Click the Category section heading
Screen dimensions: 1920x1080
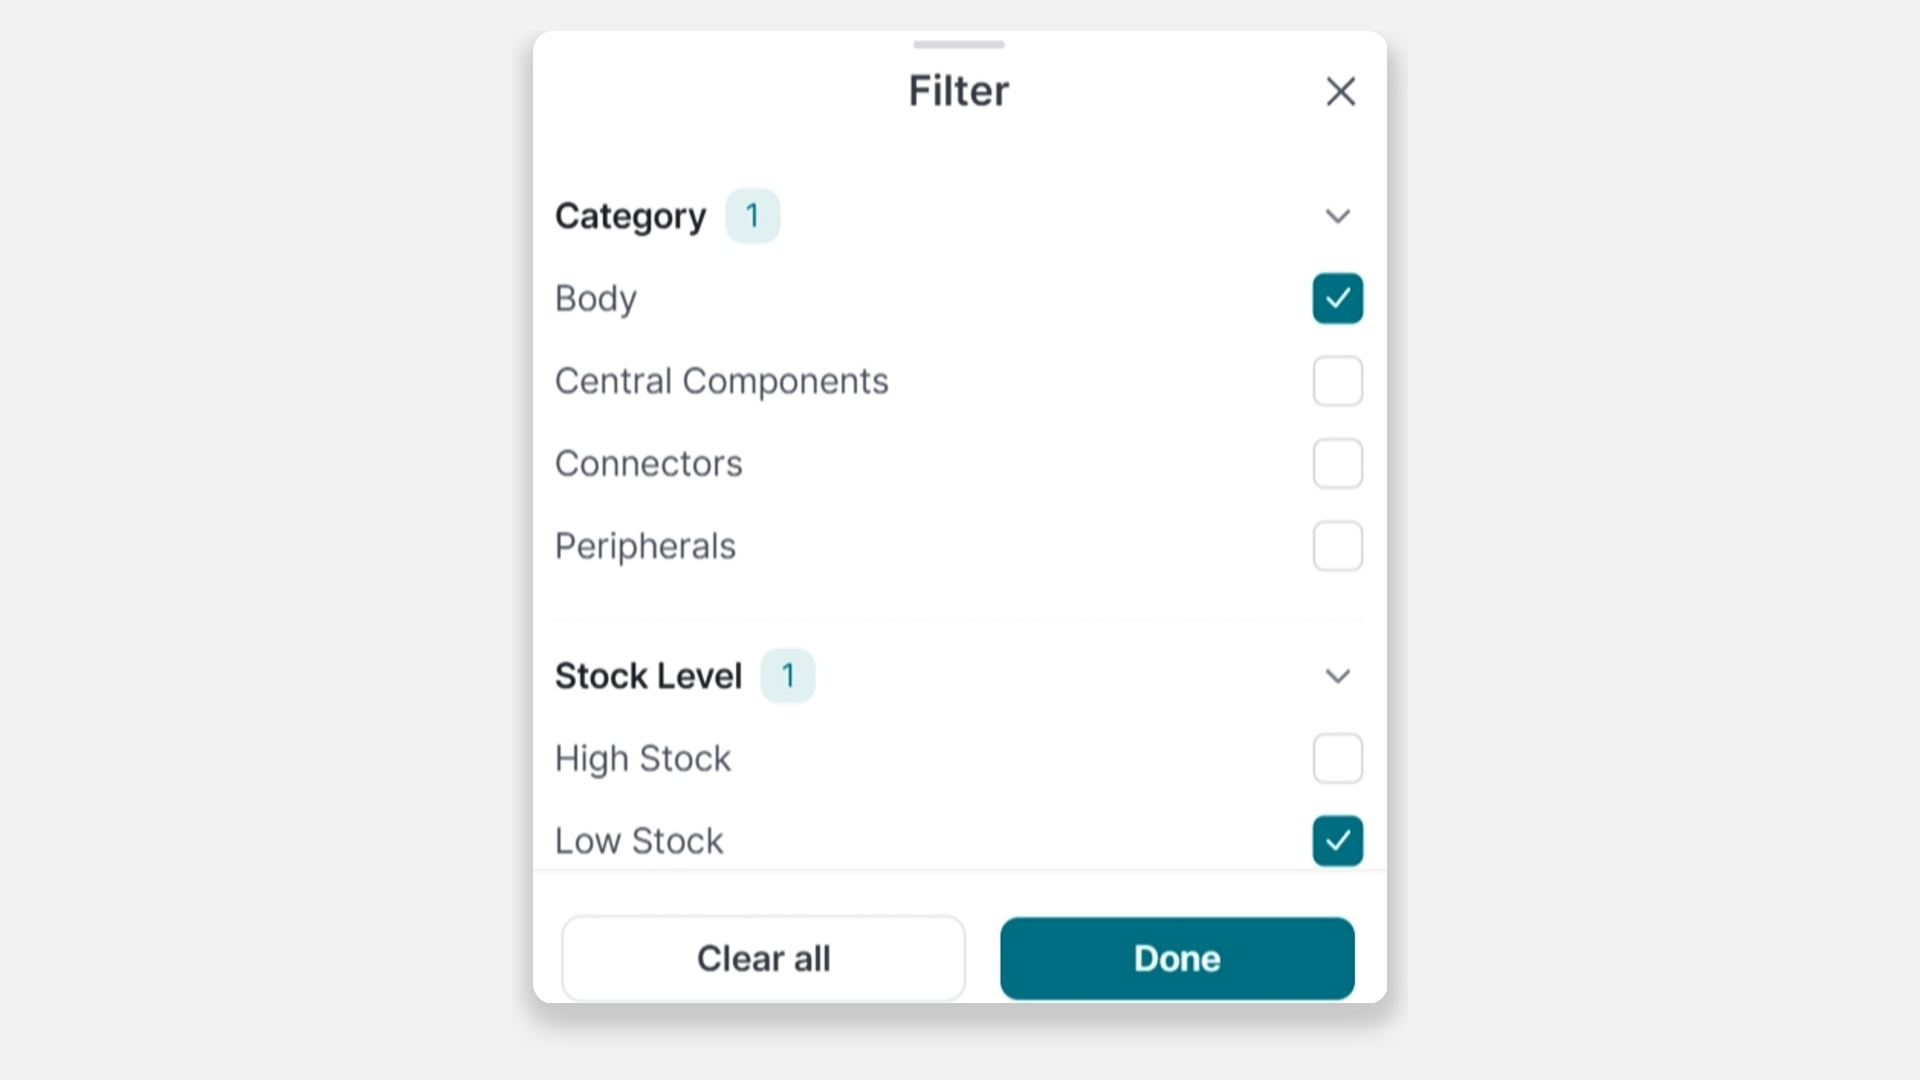pos(630,216)
